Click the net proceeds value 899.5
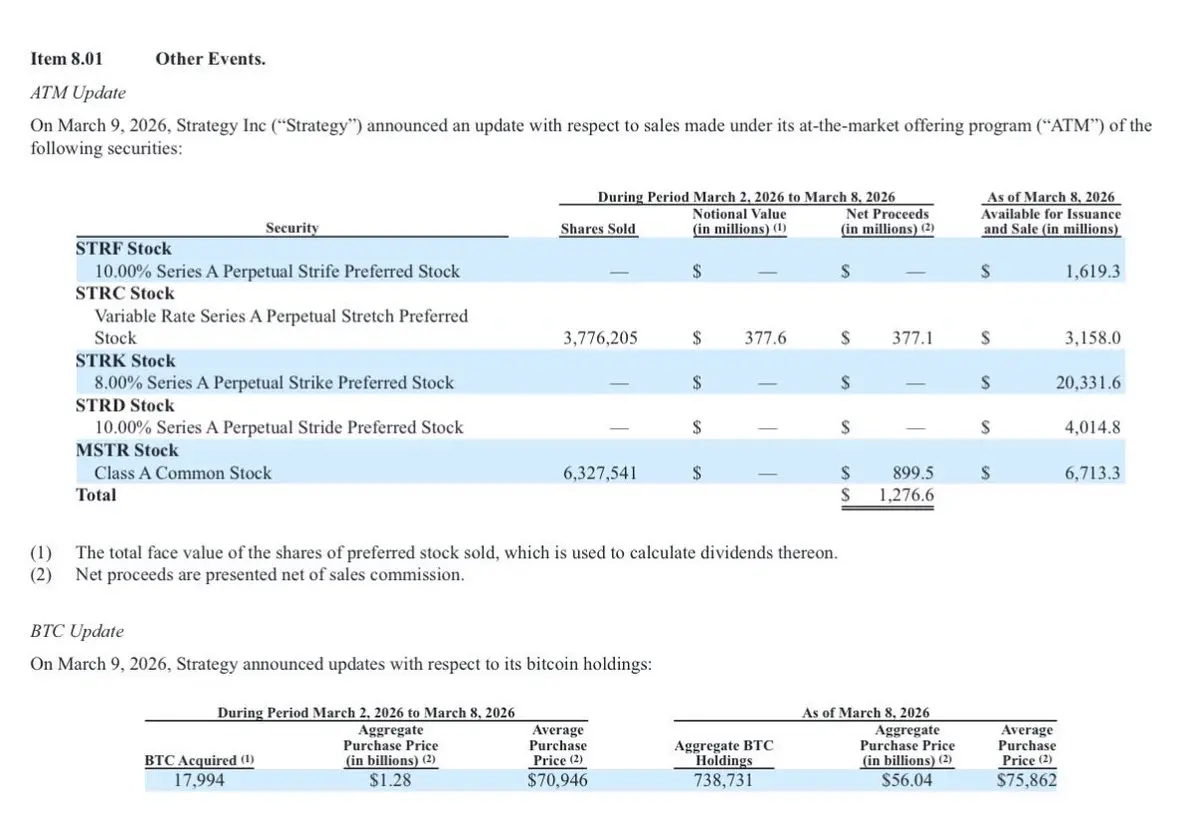Screen dimensions: 1200x817 tap(912, 473)
